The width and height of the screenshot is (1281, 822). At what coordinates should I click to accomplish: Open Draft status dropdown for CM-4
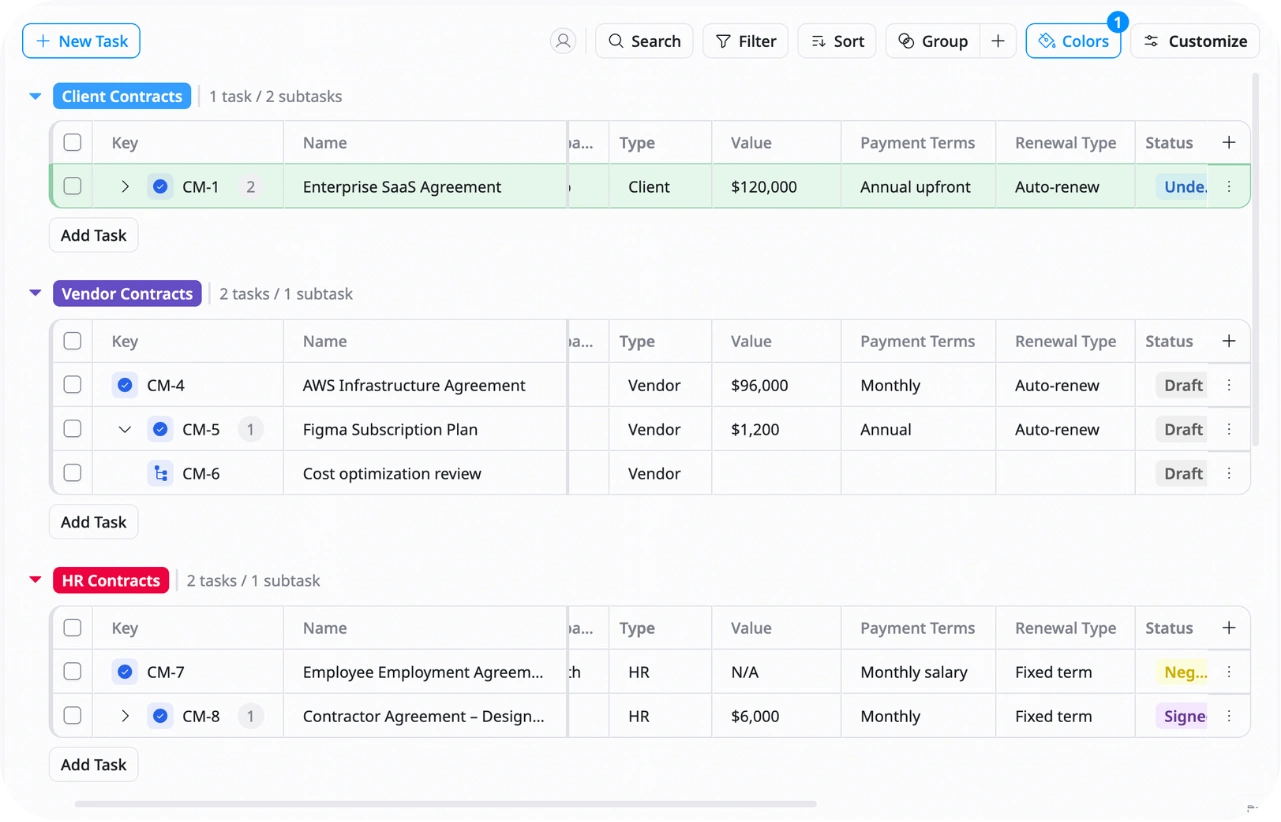[1182, 385]
